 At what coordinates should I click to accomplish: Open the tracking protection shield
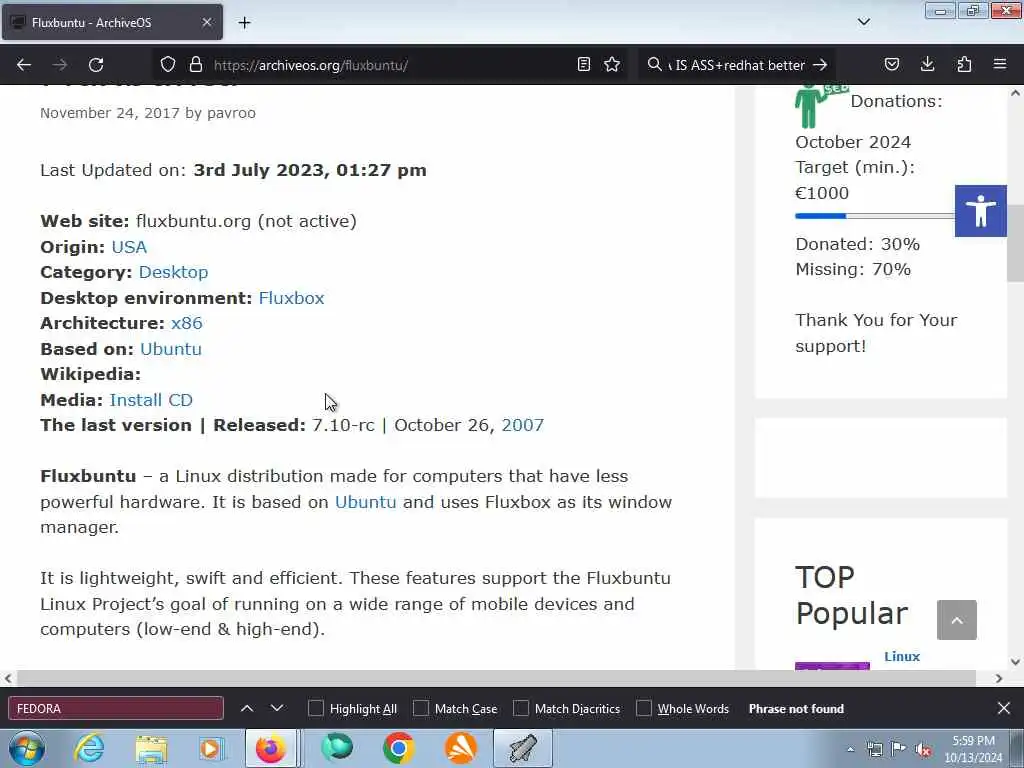(x=168, y=65)
